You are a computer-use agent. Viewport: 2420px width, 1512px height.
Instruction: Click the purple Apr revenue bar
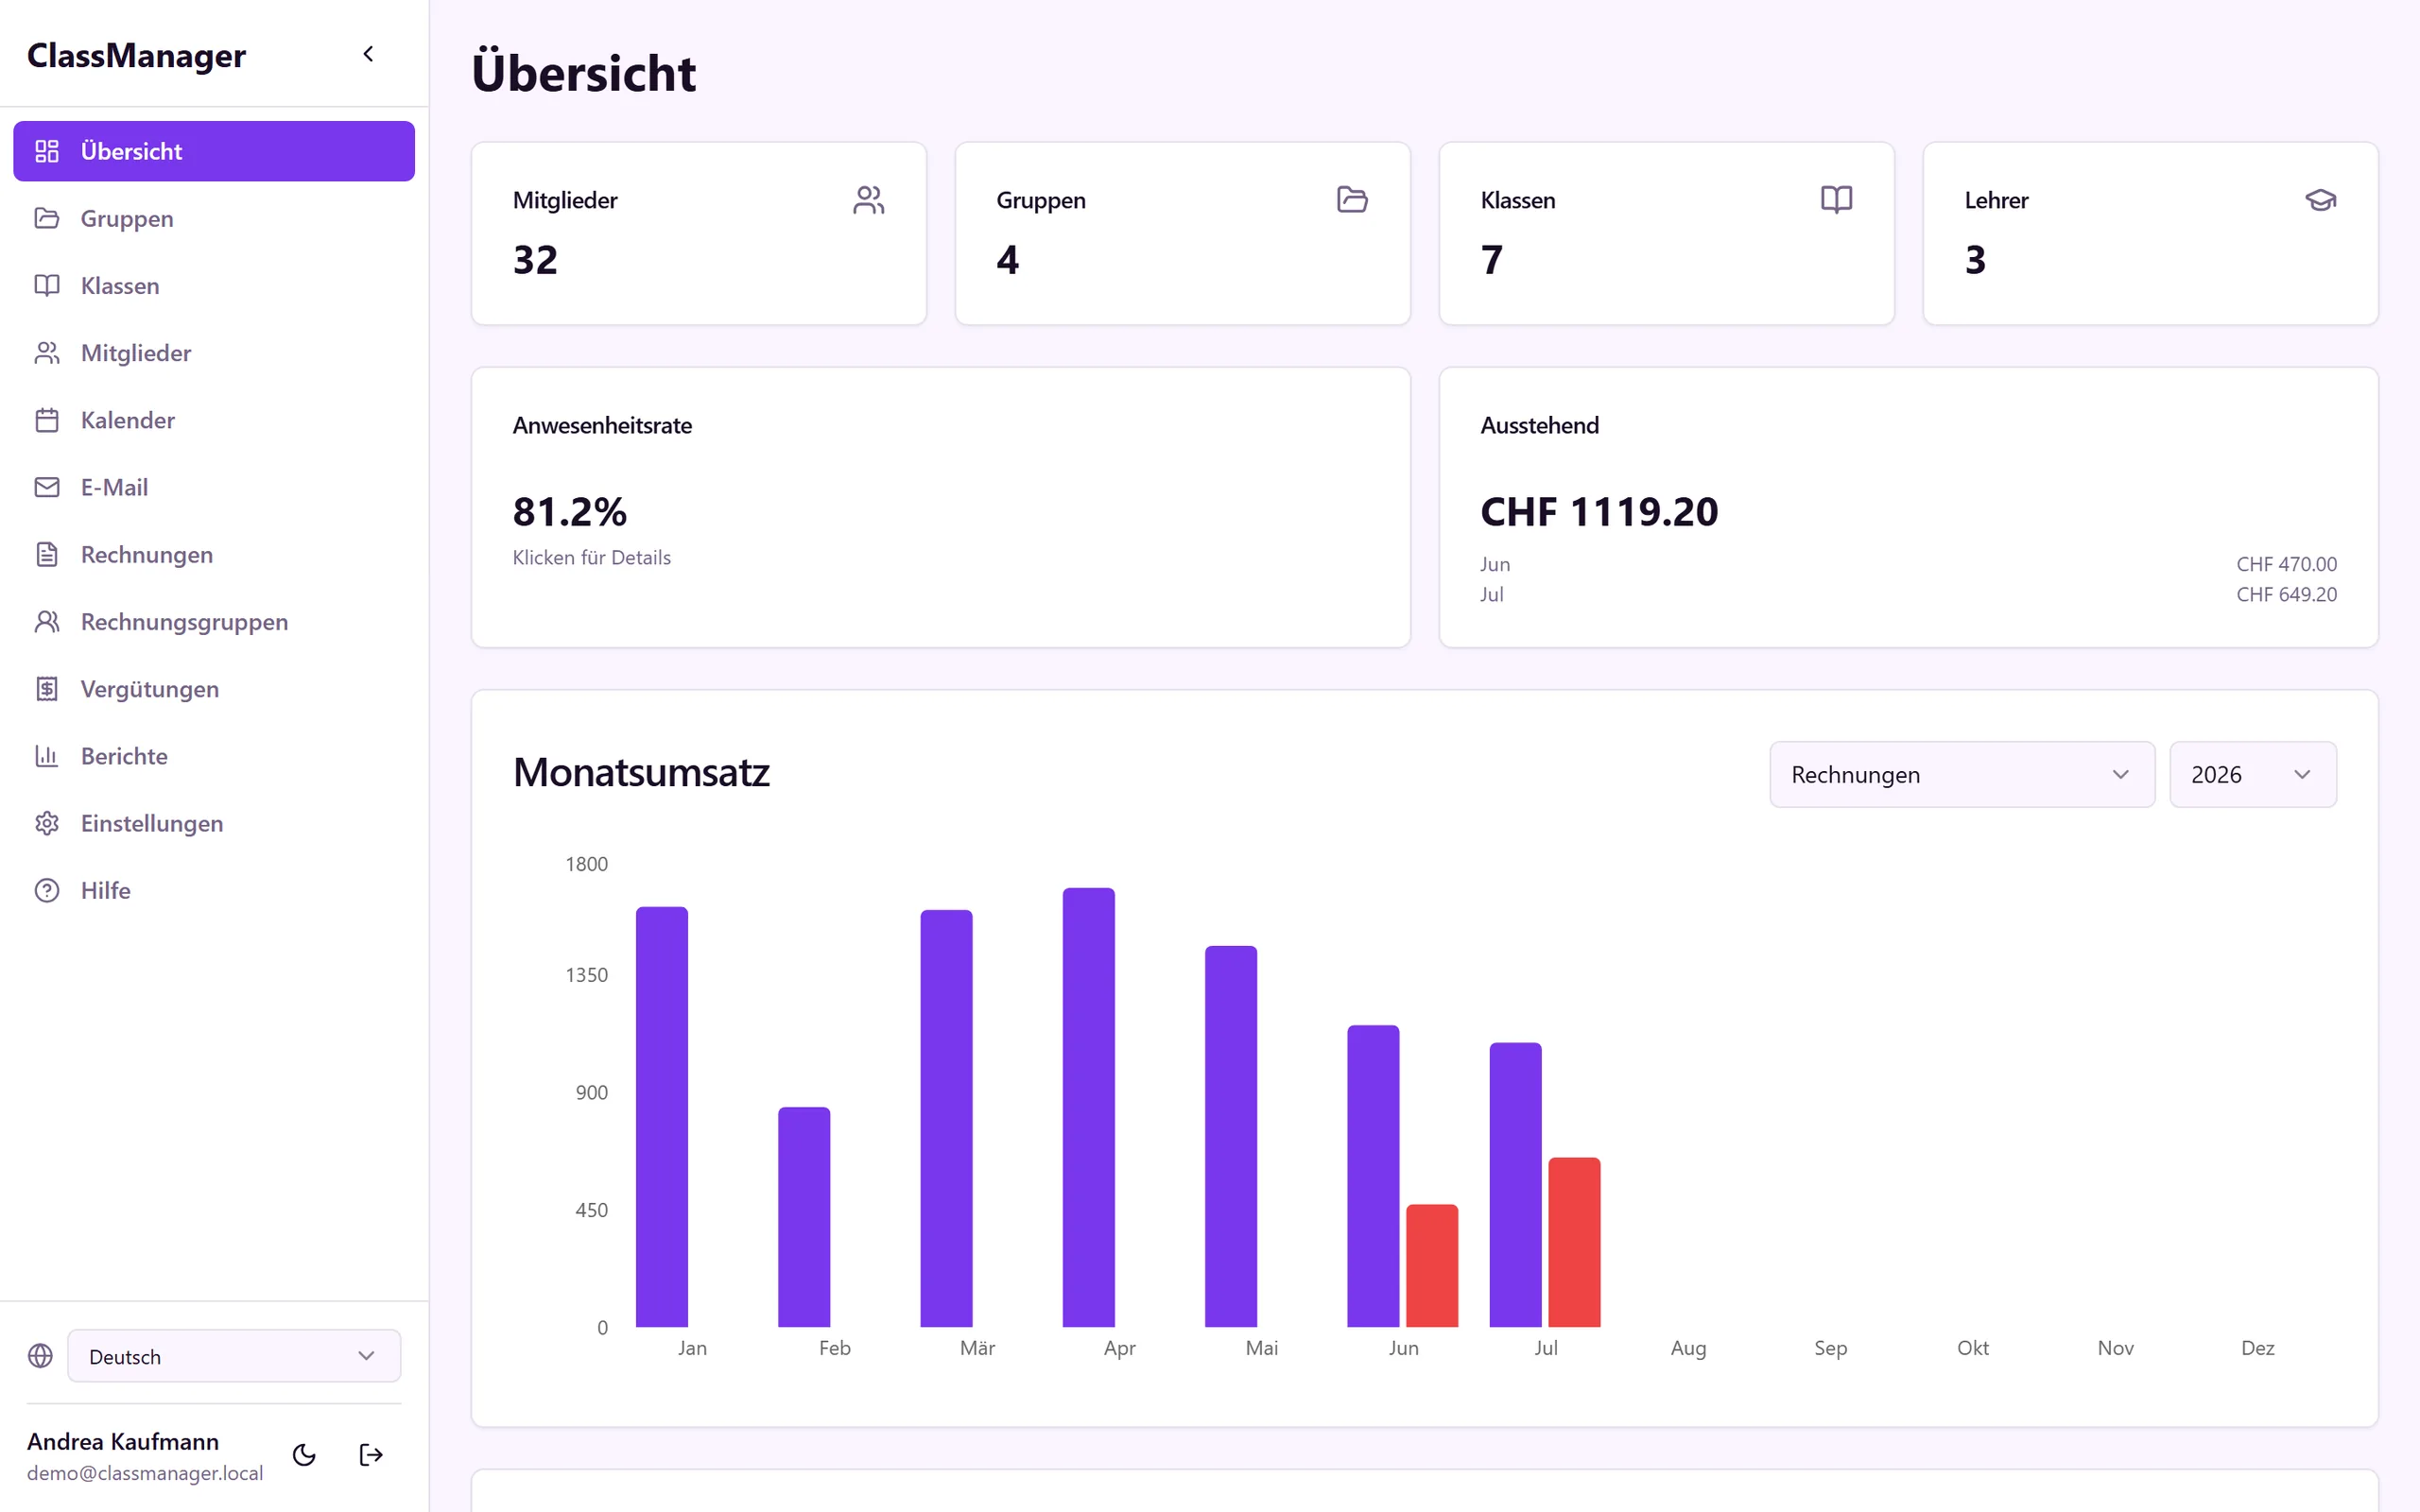[1088, 1108]
